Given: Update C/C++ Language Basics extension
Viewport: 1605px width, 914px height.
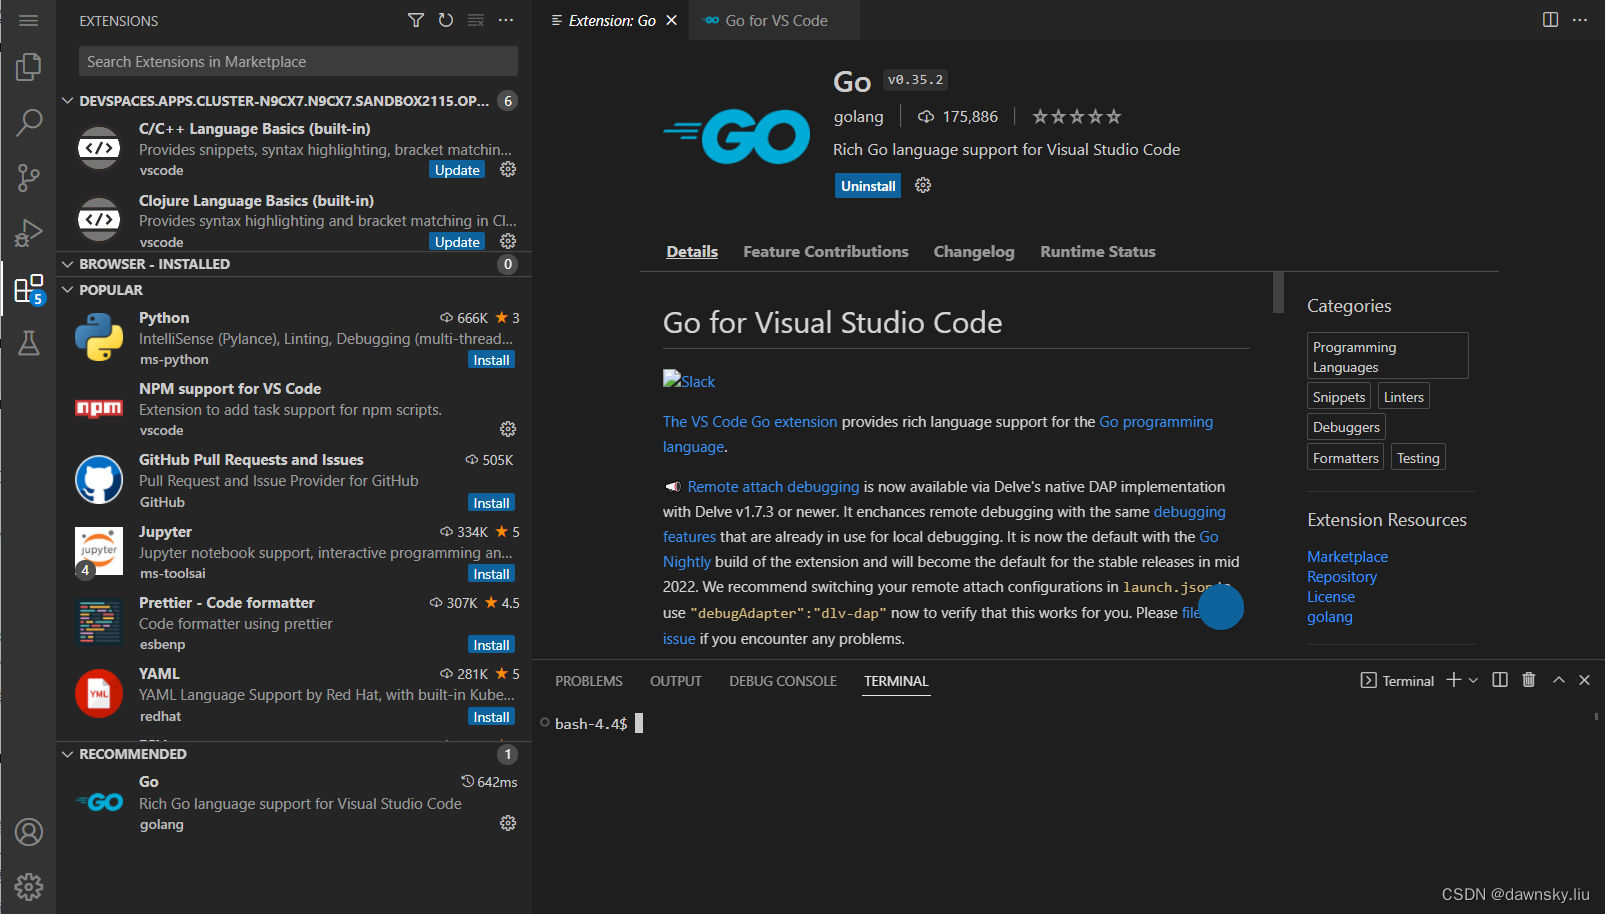Looking at the screenshot, I should point(457,170).
